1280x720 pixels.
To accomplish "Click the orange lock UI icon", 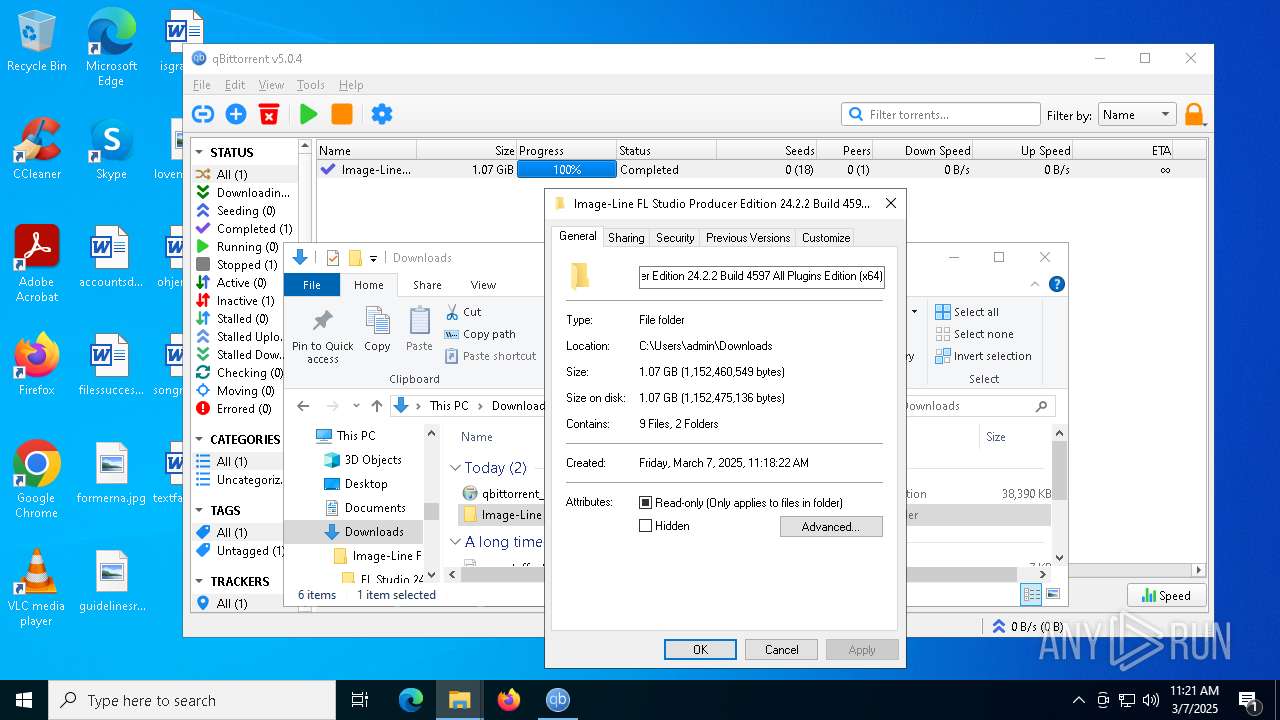I will 1194,115.
